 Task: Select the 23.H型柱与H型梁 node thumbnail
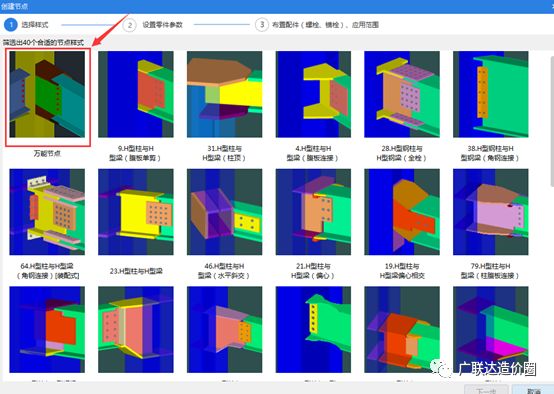click(136, 212)
